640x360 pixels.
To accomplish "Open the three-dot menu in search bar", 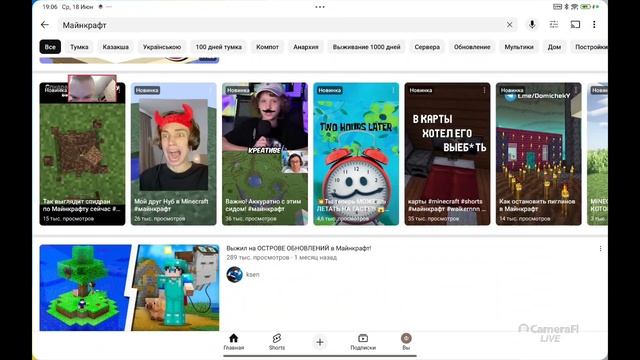I will click(x=594, y=24).
